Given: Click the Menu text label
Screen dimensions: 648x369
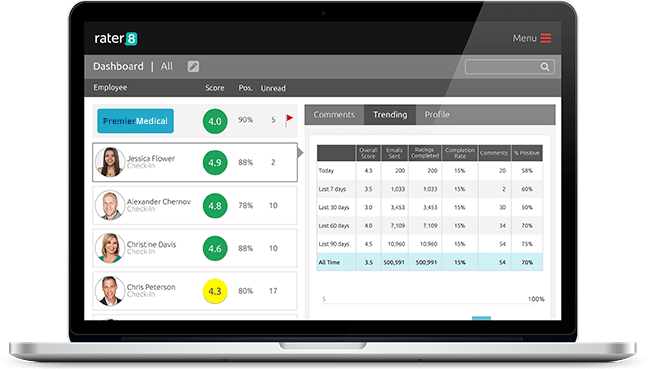Looking at the screenshot, I should (x=524, y=38).
